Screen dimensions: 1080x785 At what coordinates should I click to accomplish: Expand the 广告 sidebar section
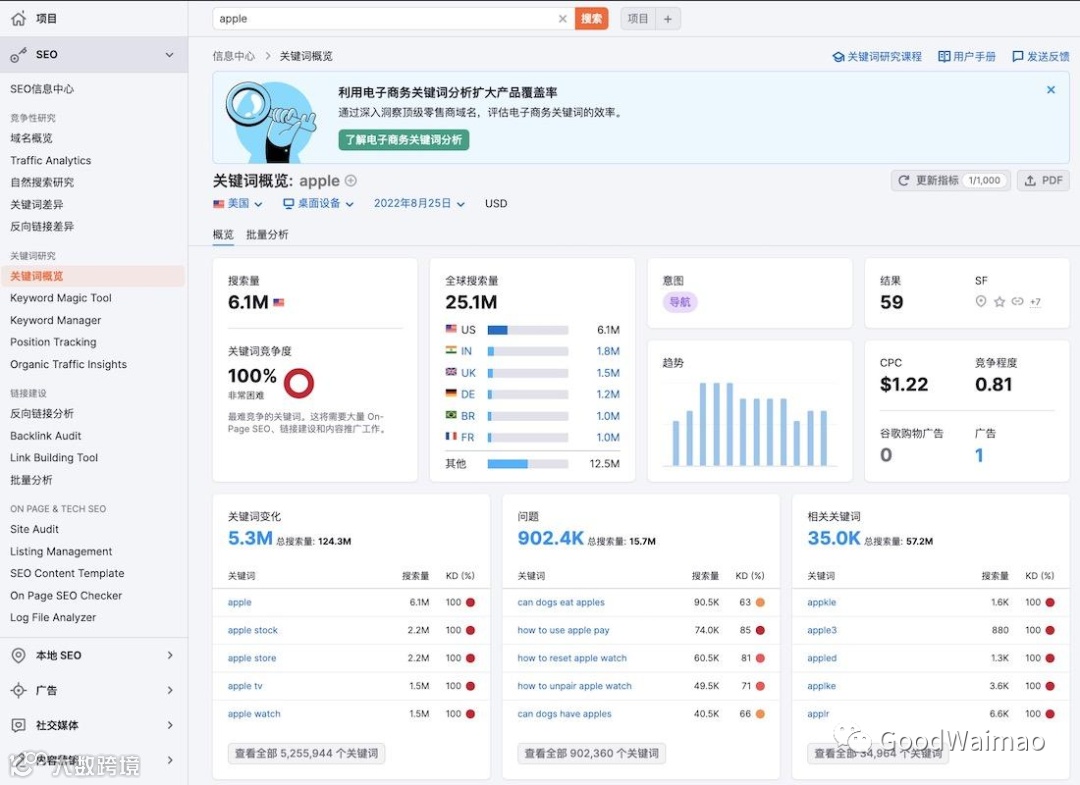click(x=170, y=690)
